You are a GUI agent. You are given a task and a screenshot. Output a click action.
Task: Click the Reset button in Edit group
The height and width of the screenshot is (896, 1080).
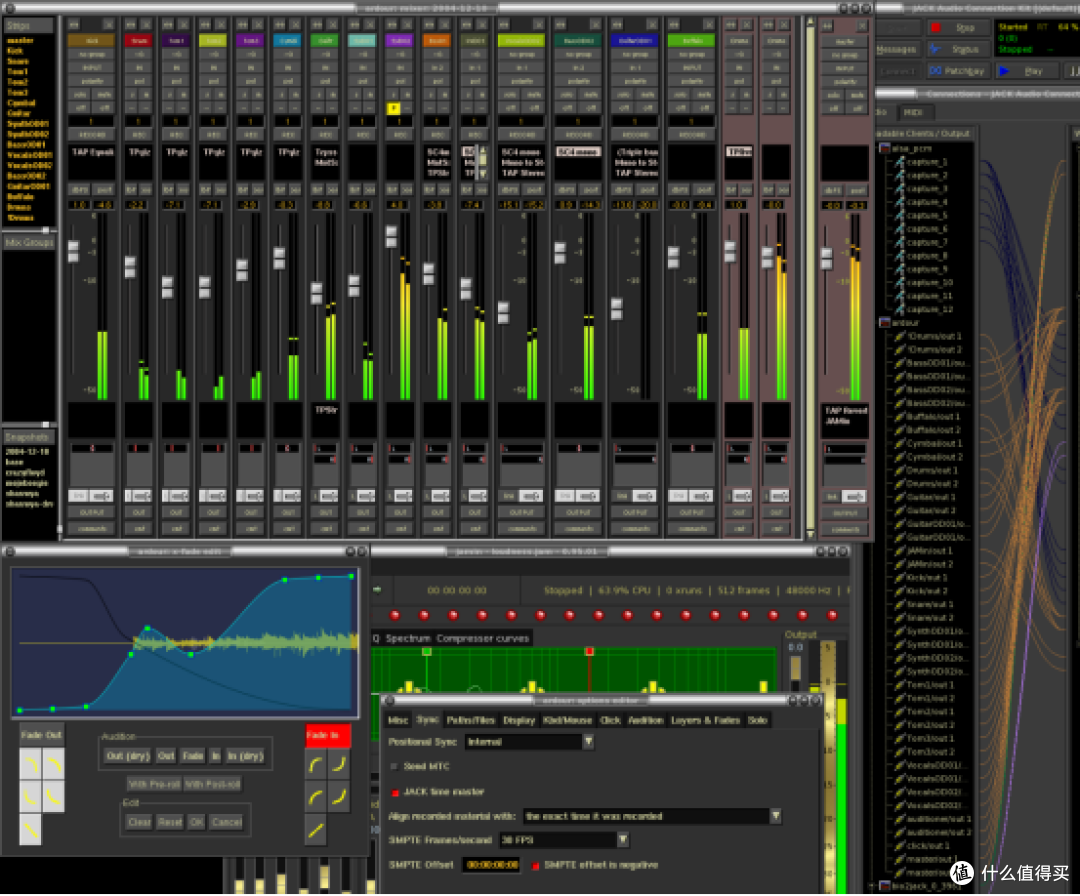[170, 822]
